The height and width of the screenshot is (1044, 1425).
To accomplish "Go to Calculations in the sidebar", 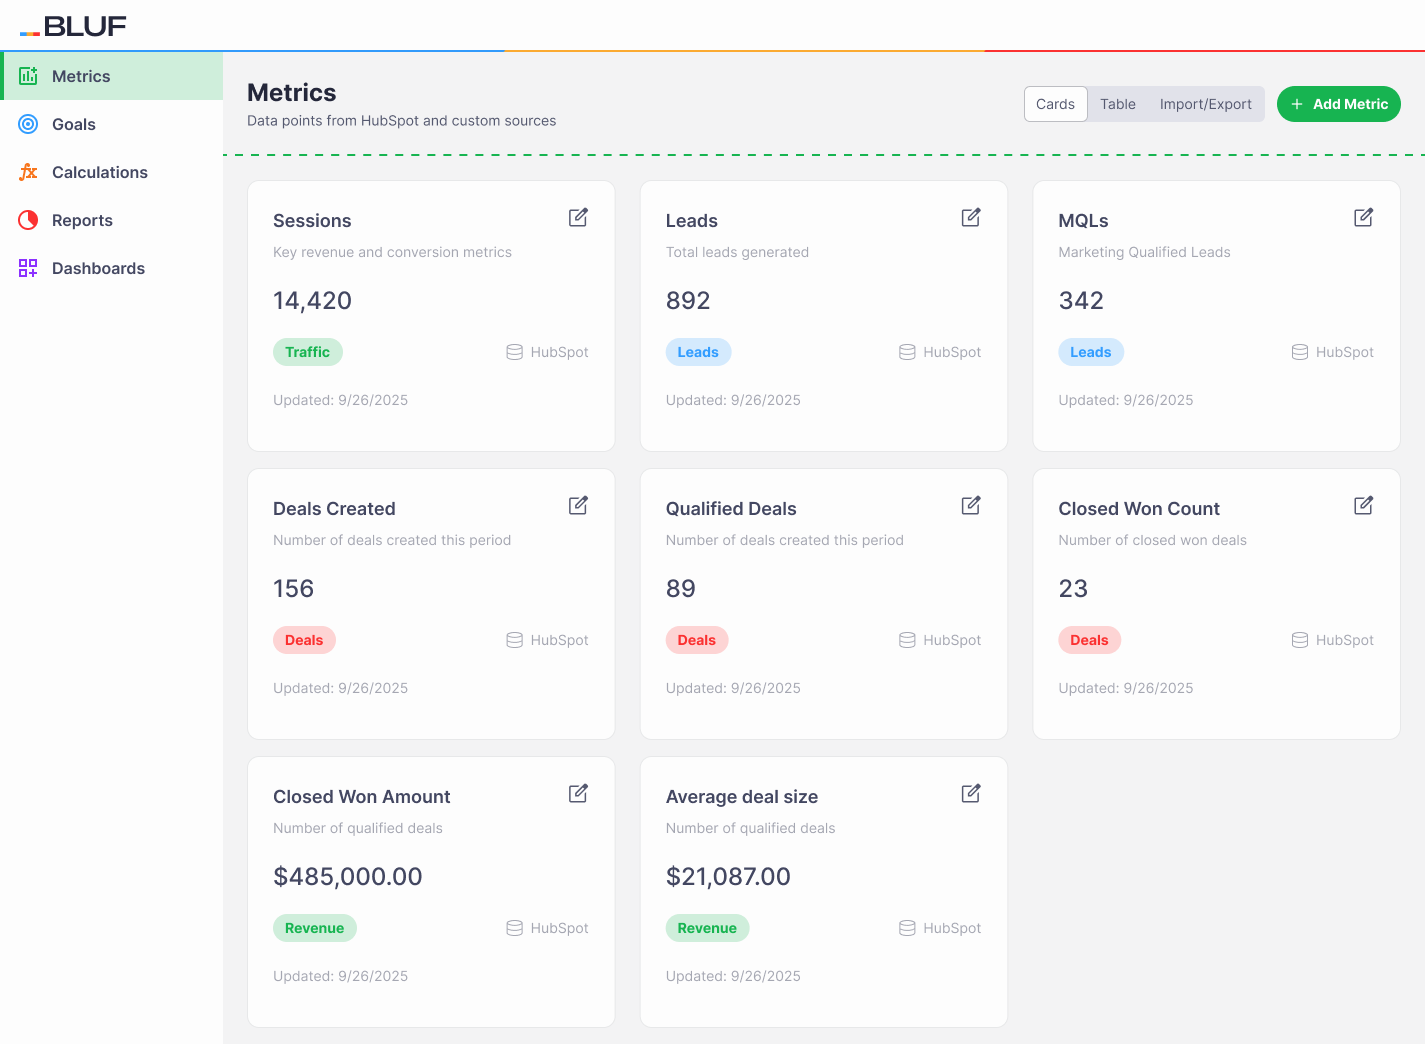I will coord(111,172).
